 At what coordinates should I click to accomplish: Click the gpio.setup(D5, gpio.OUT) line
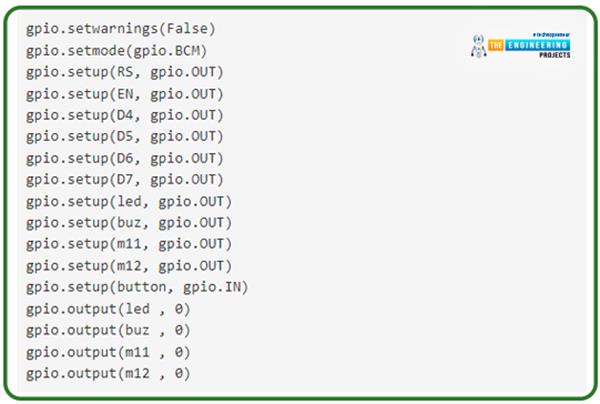[125, 137]
